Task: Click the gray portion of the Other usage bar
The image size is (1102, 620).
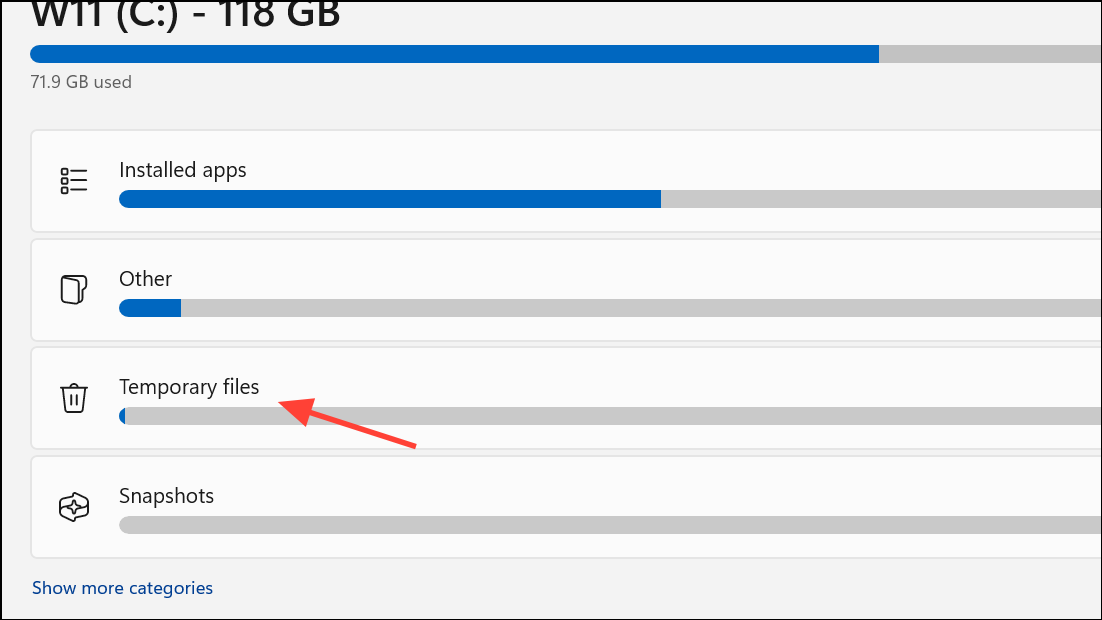Action: (641, 308)
